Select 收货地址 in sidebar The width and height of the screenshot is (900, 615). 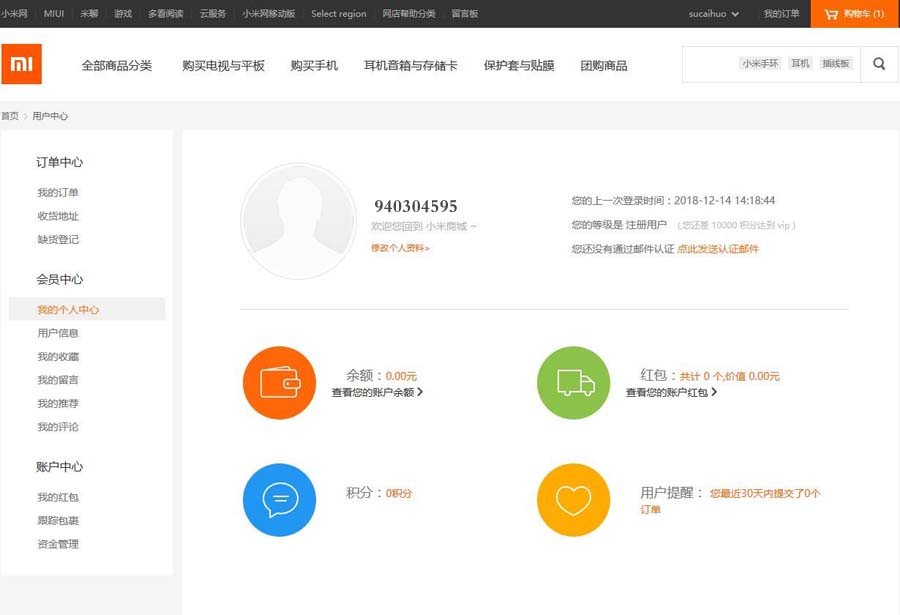click(x=58, y=216)
